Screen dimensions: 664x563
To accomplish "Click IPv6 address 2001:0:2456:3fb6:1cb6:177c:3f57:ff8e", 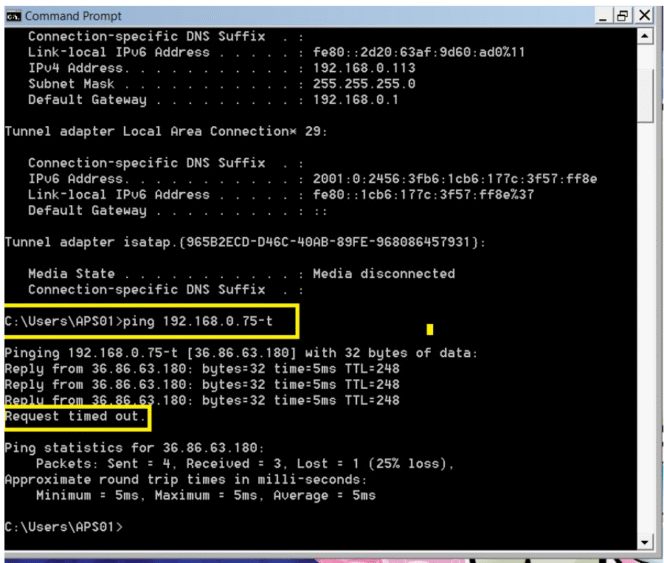I will 455,179.
